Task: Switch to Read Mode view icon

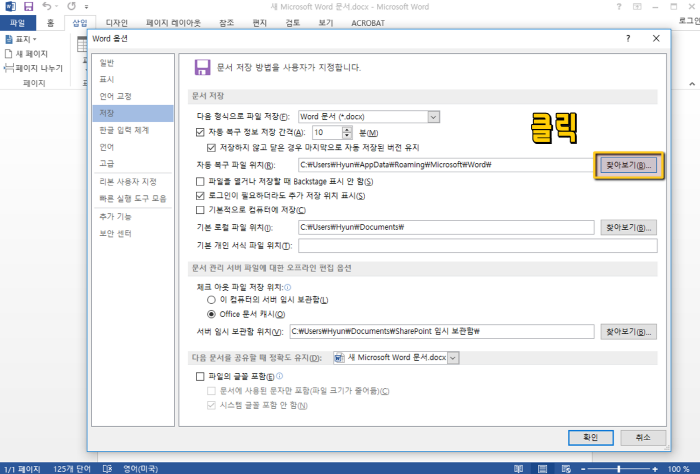Action: click(x=518, y=468)
